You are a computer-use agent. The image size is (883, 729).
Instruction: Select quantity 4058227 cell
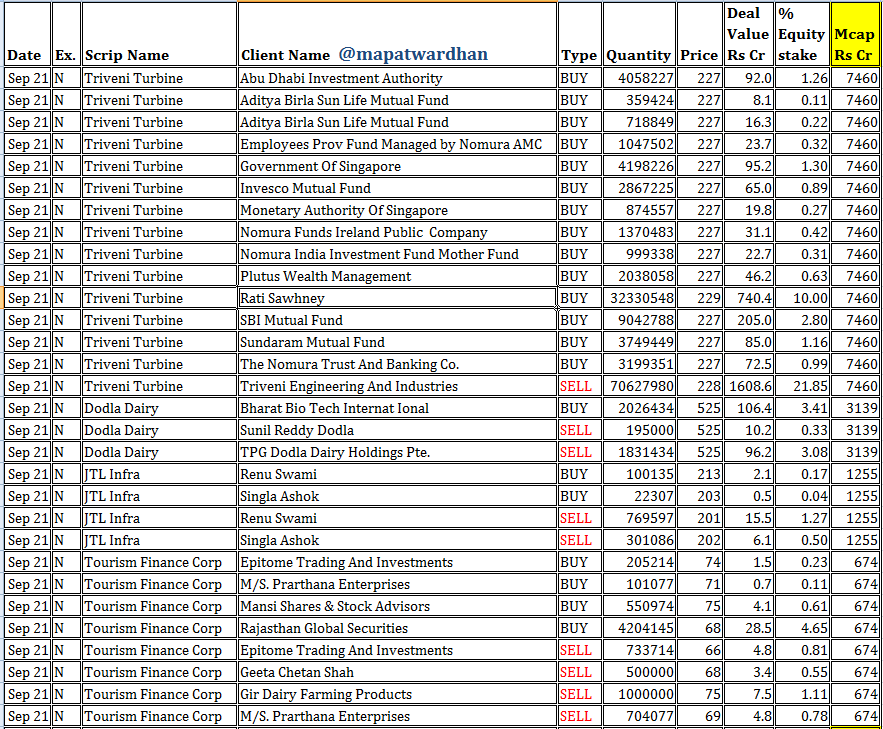pyautogui.click(x=639, y=78)
